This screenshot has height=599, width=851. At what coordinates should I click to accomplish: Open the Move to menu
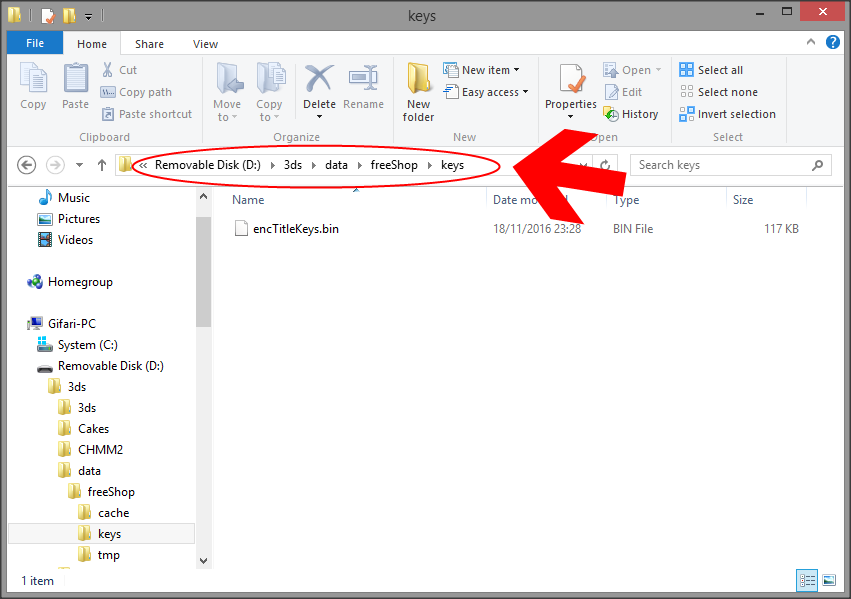pyautogui.click(x=227, y=92)
